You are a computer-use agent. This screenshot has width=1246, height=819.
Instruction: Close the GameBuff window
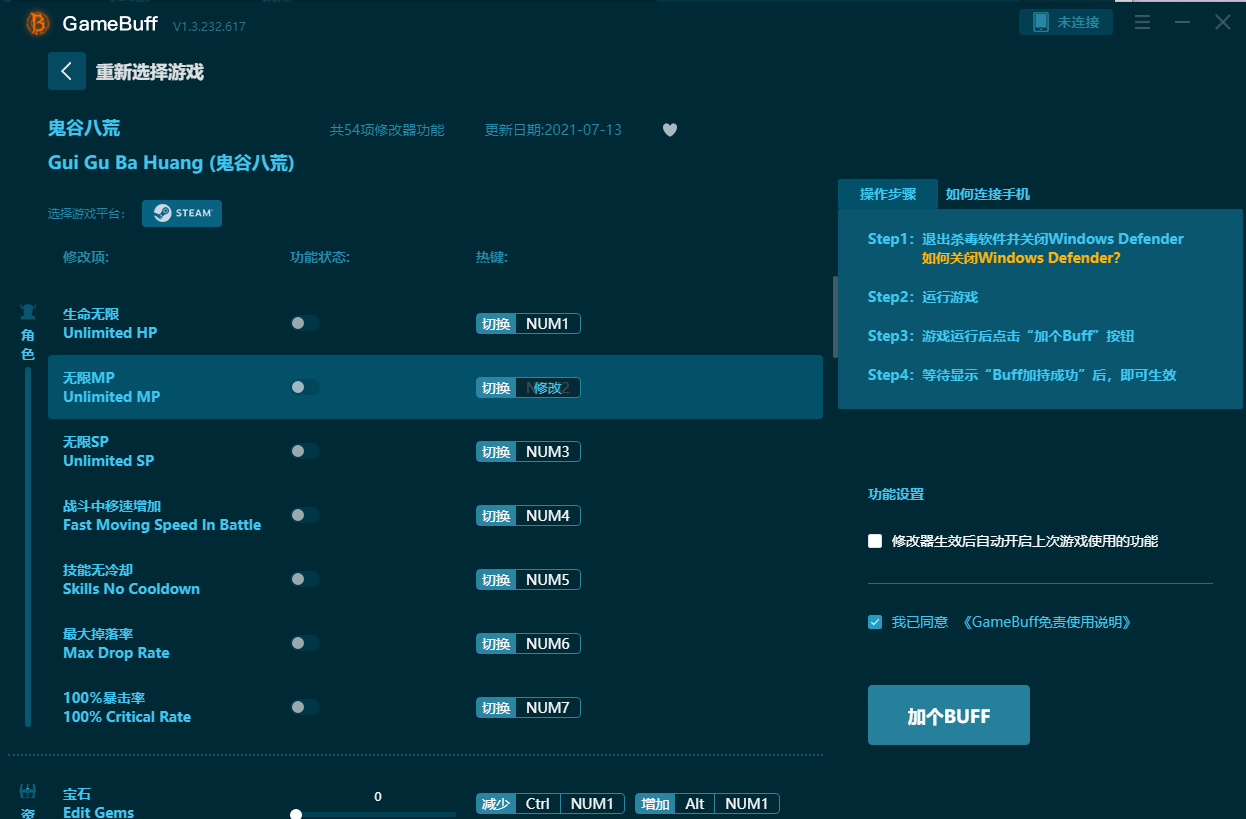click(1223, 22)
